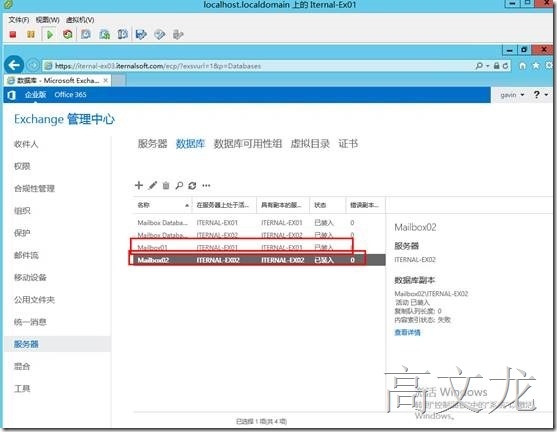
Task: Refresh the database list
Action: (192, 185)
